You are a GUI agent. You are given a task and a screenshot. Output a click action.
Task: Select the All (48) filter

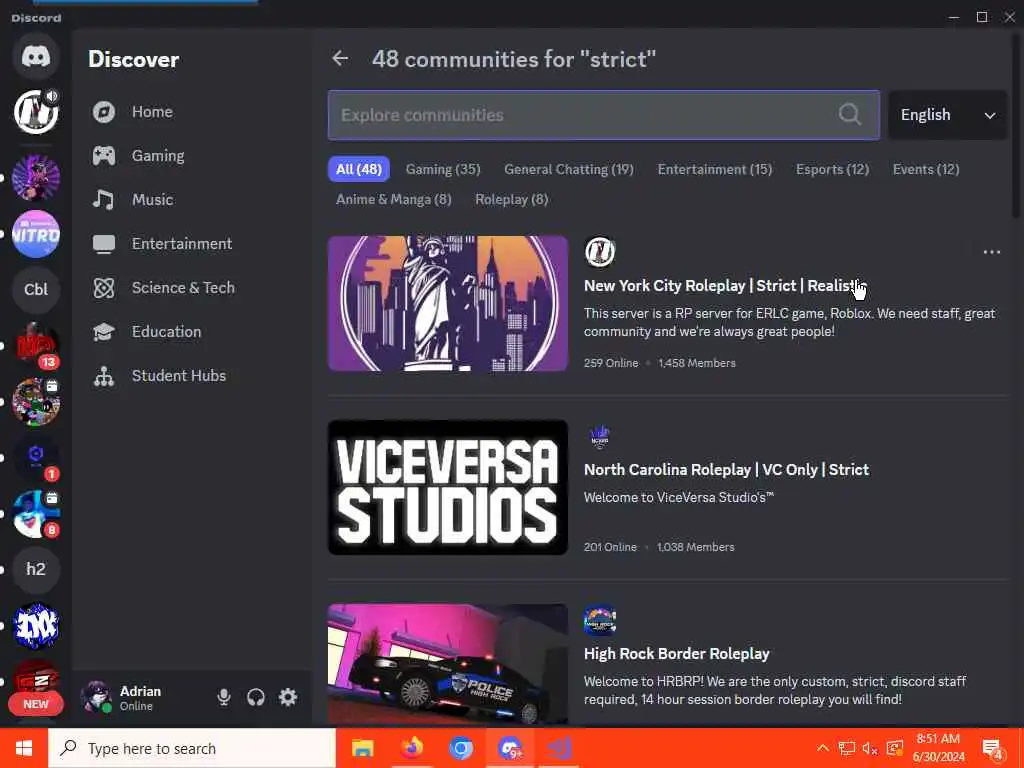pos(359,169)
